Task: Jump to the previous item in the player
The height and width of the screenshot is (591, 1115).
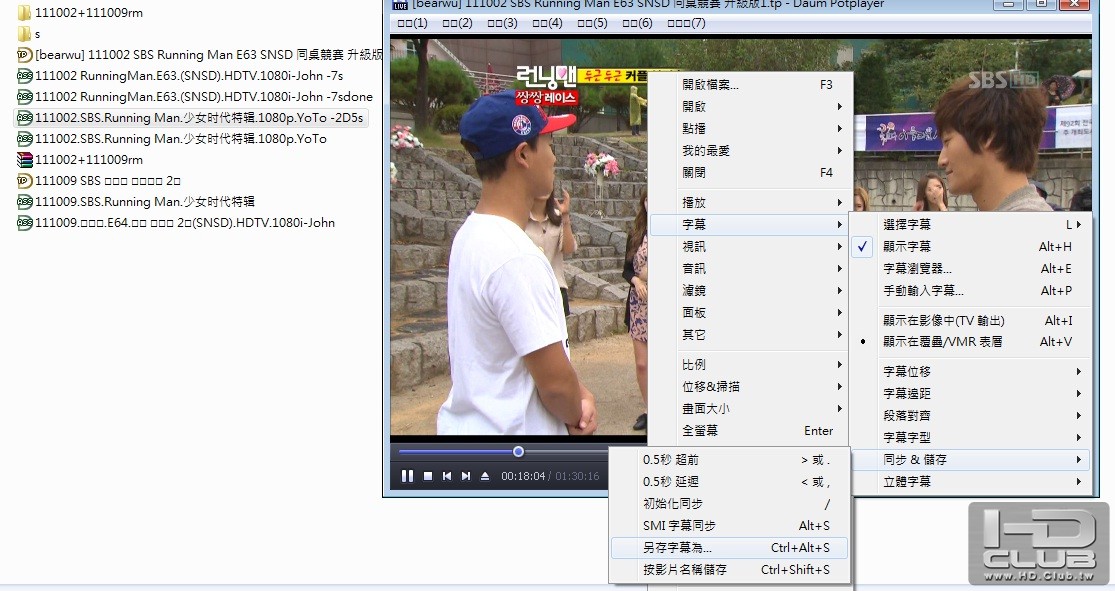Action: click(x=447, y=476)
